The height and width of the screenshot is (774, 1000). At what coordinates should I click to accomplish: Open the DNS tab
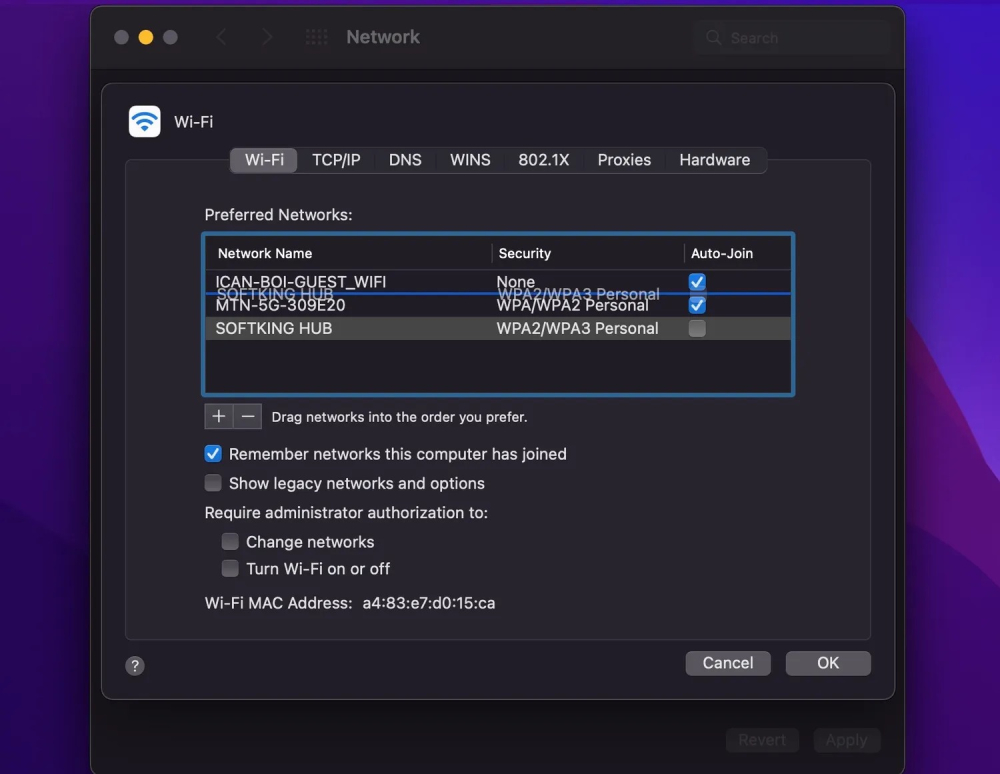click(405, 160)
